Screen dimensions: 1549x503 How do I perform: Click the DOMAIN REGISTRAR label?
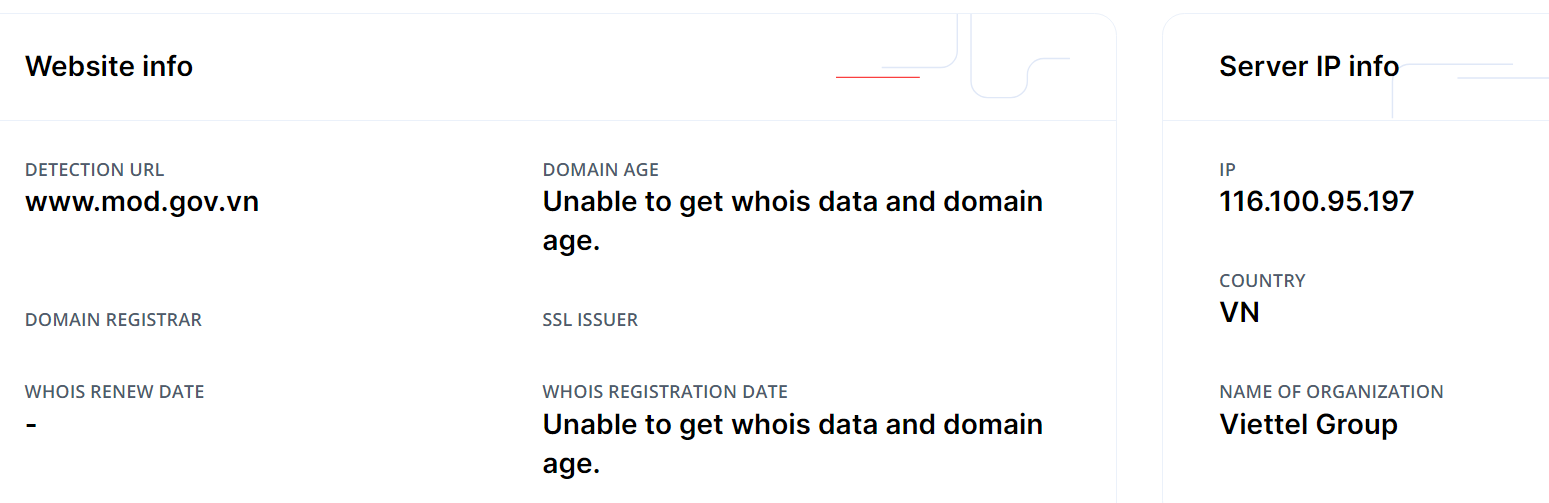113,320
